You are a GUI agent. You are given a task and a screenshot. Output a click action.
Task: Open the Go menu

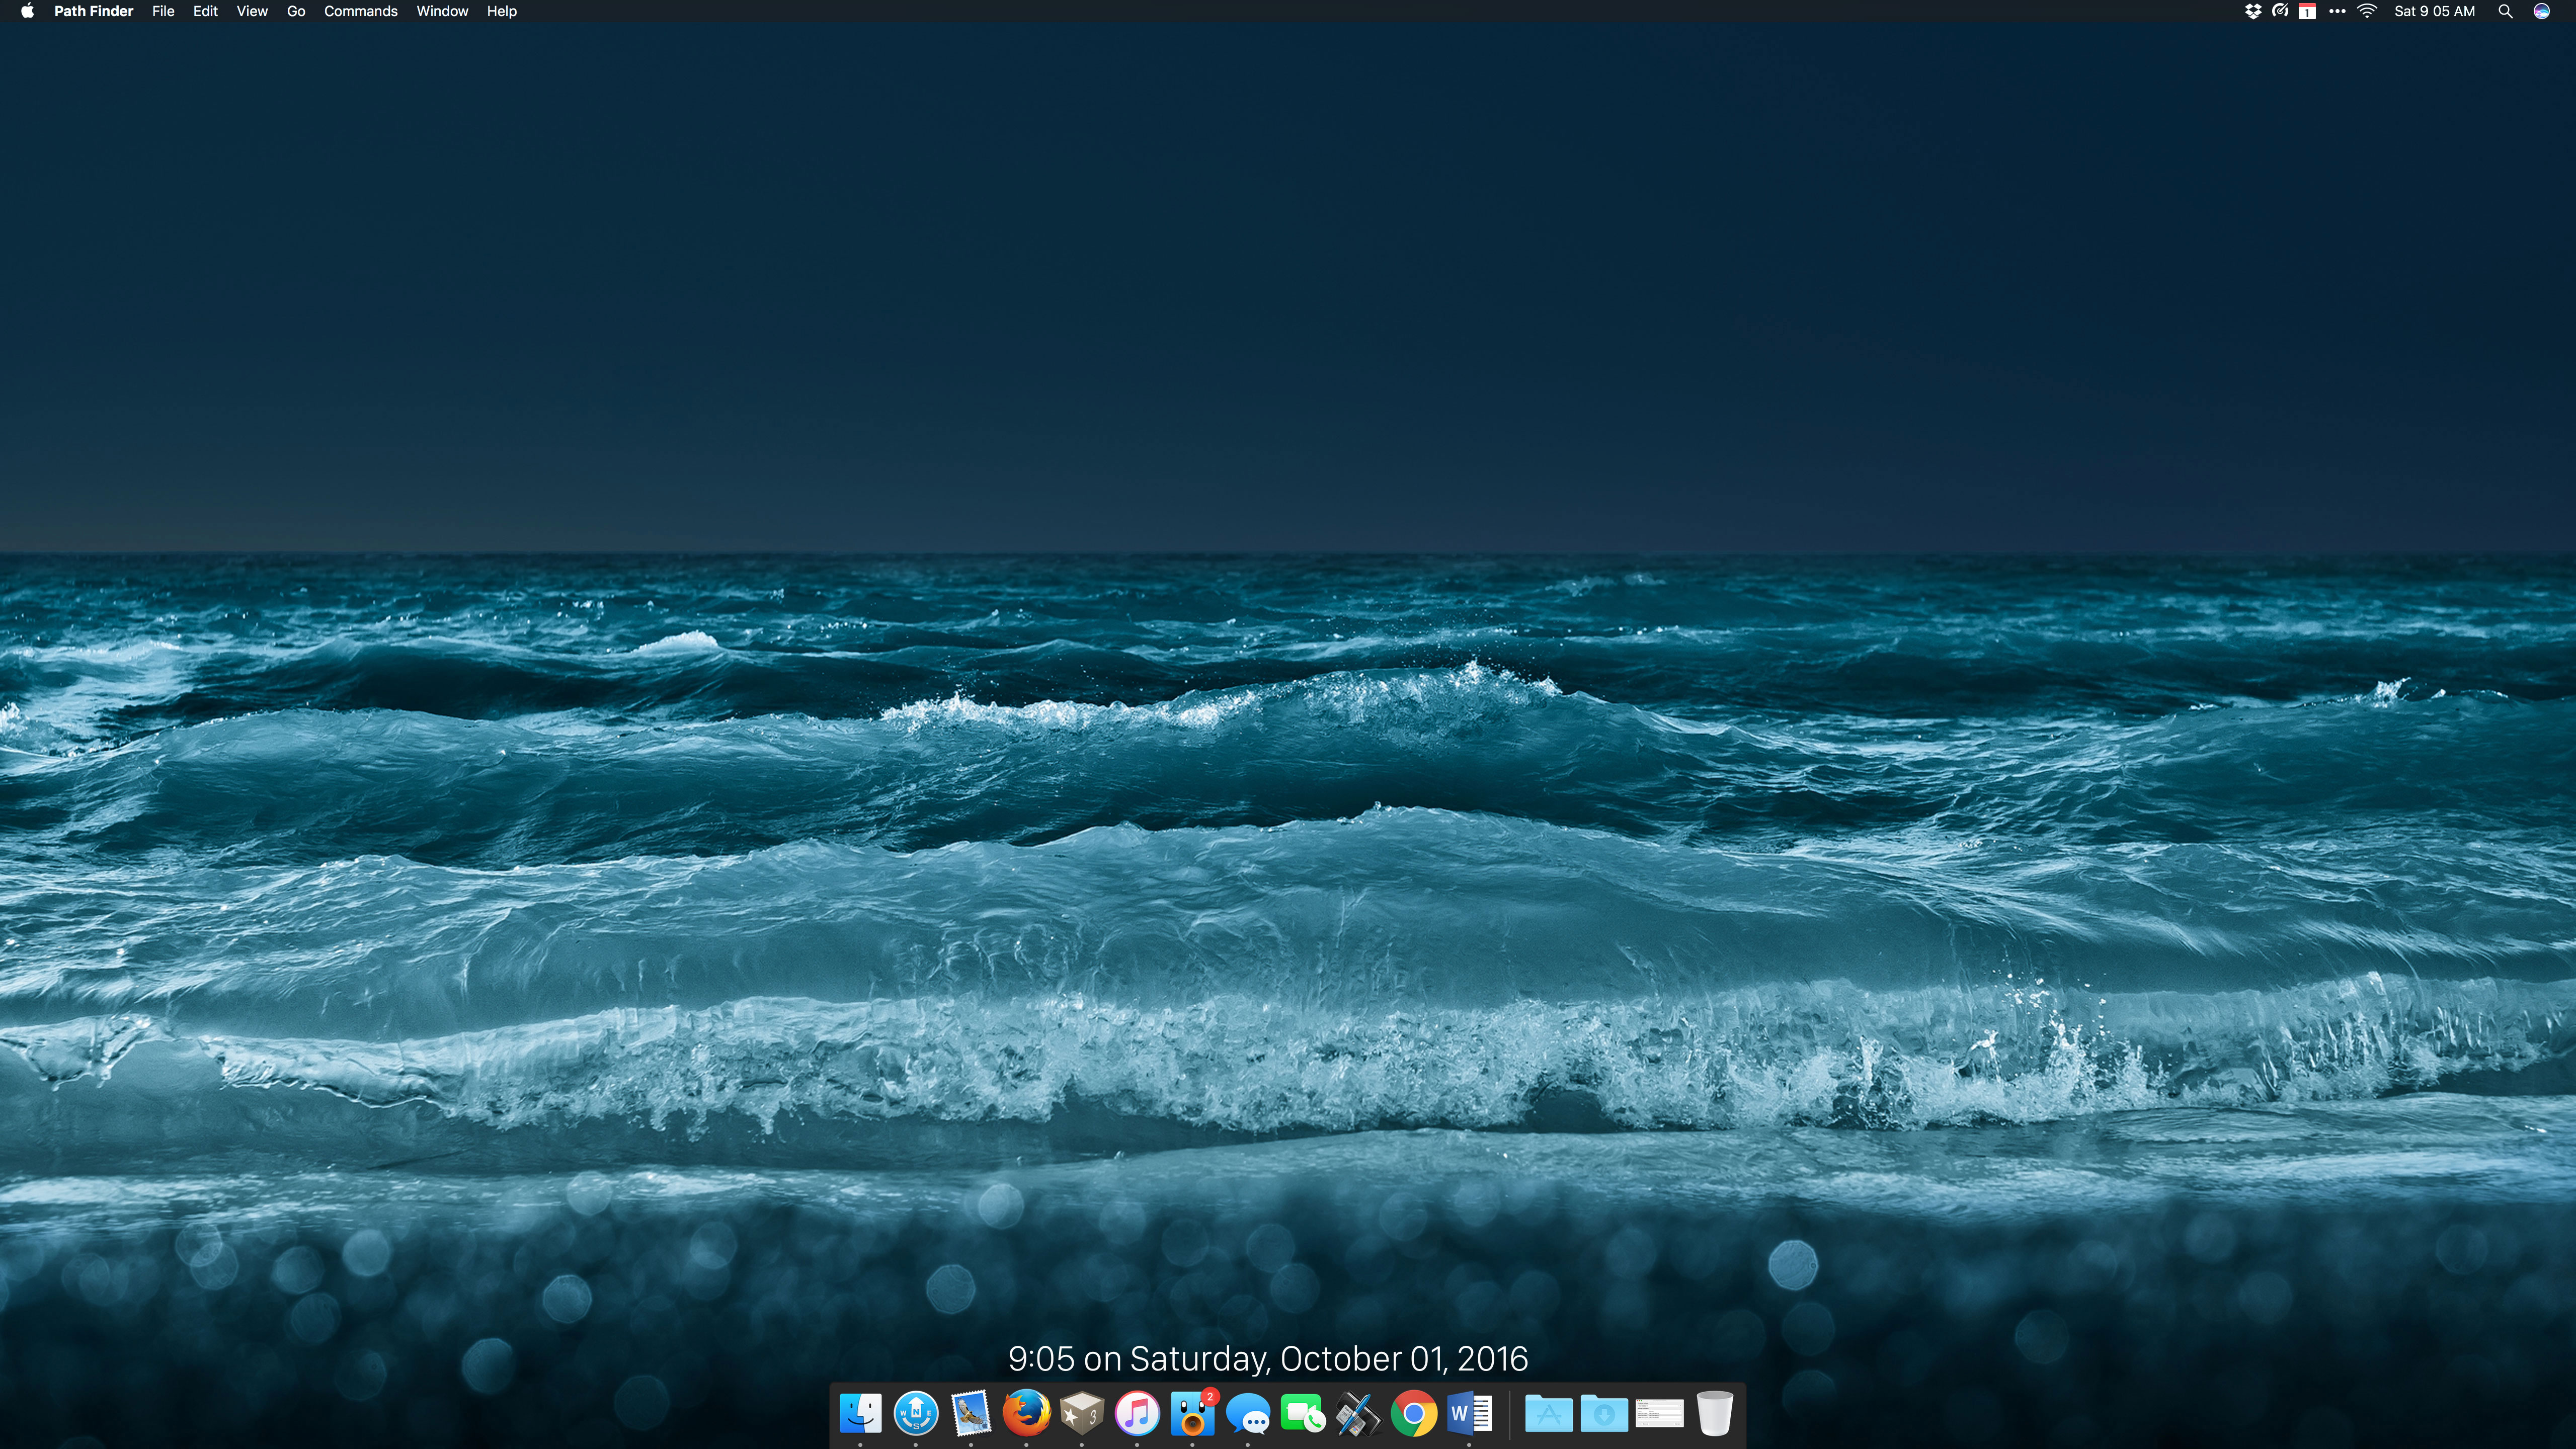296,11
